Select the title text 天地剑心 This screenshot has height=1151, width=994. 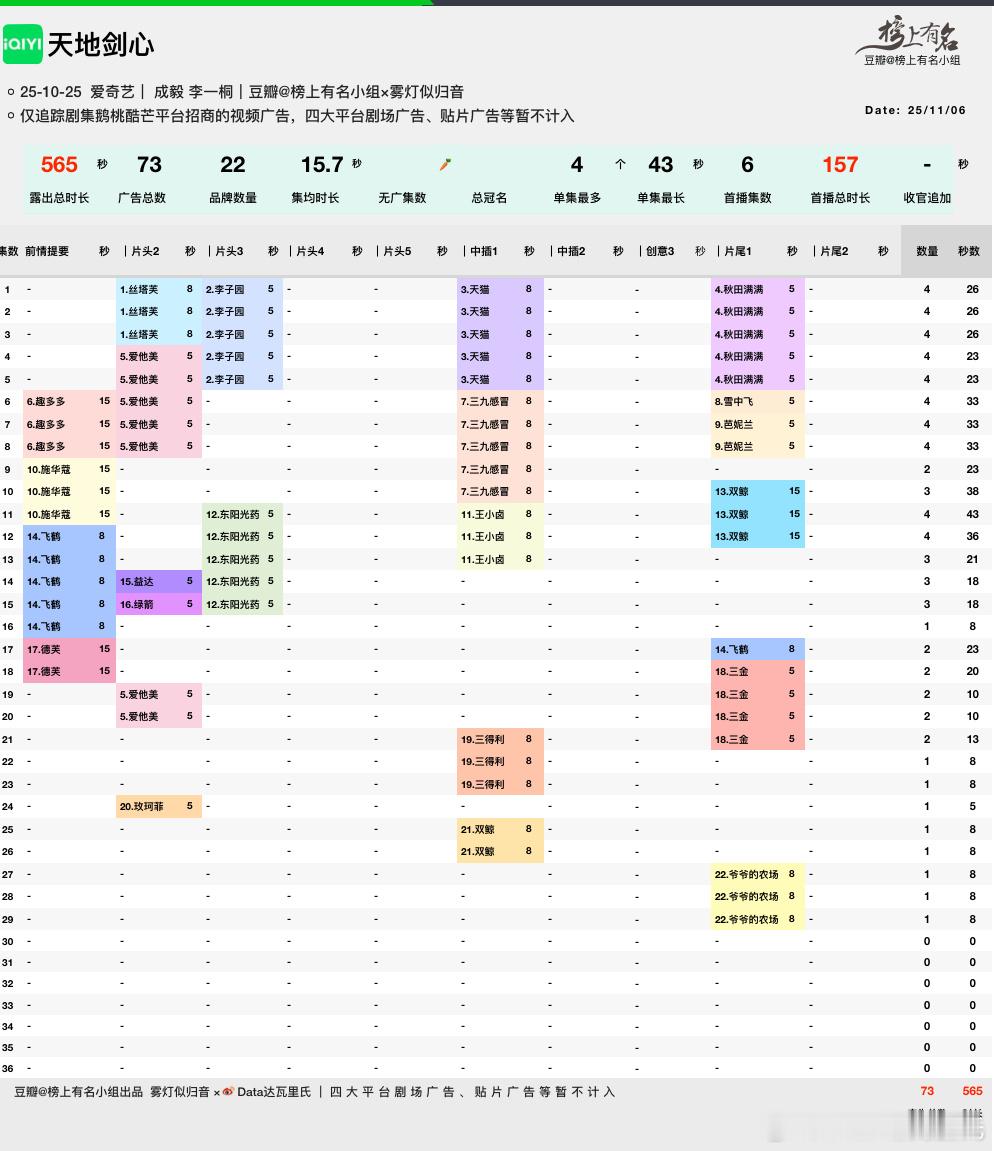click(101, 45)
